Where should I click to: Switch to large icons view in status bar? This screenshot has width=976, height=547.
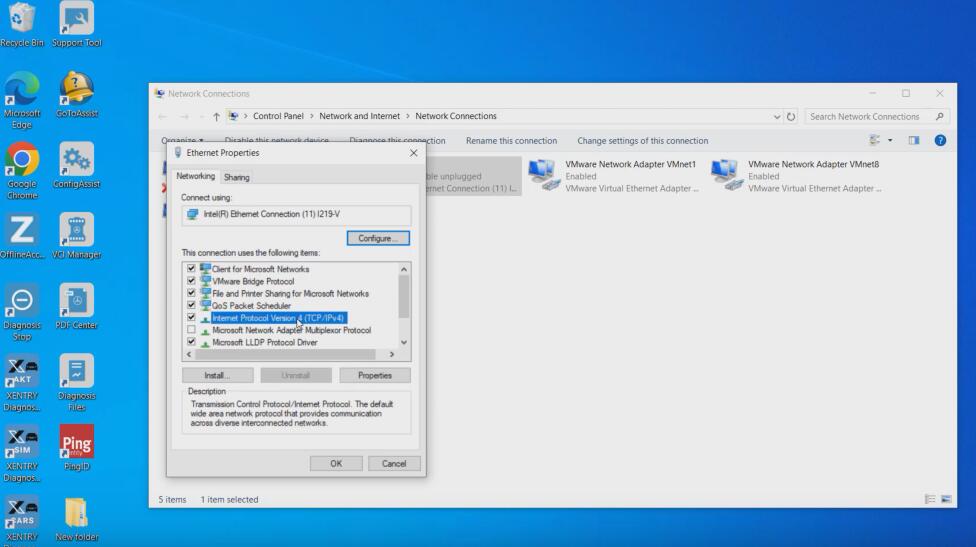click(946, 499)
